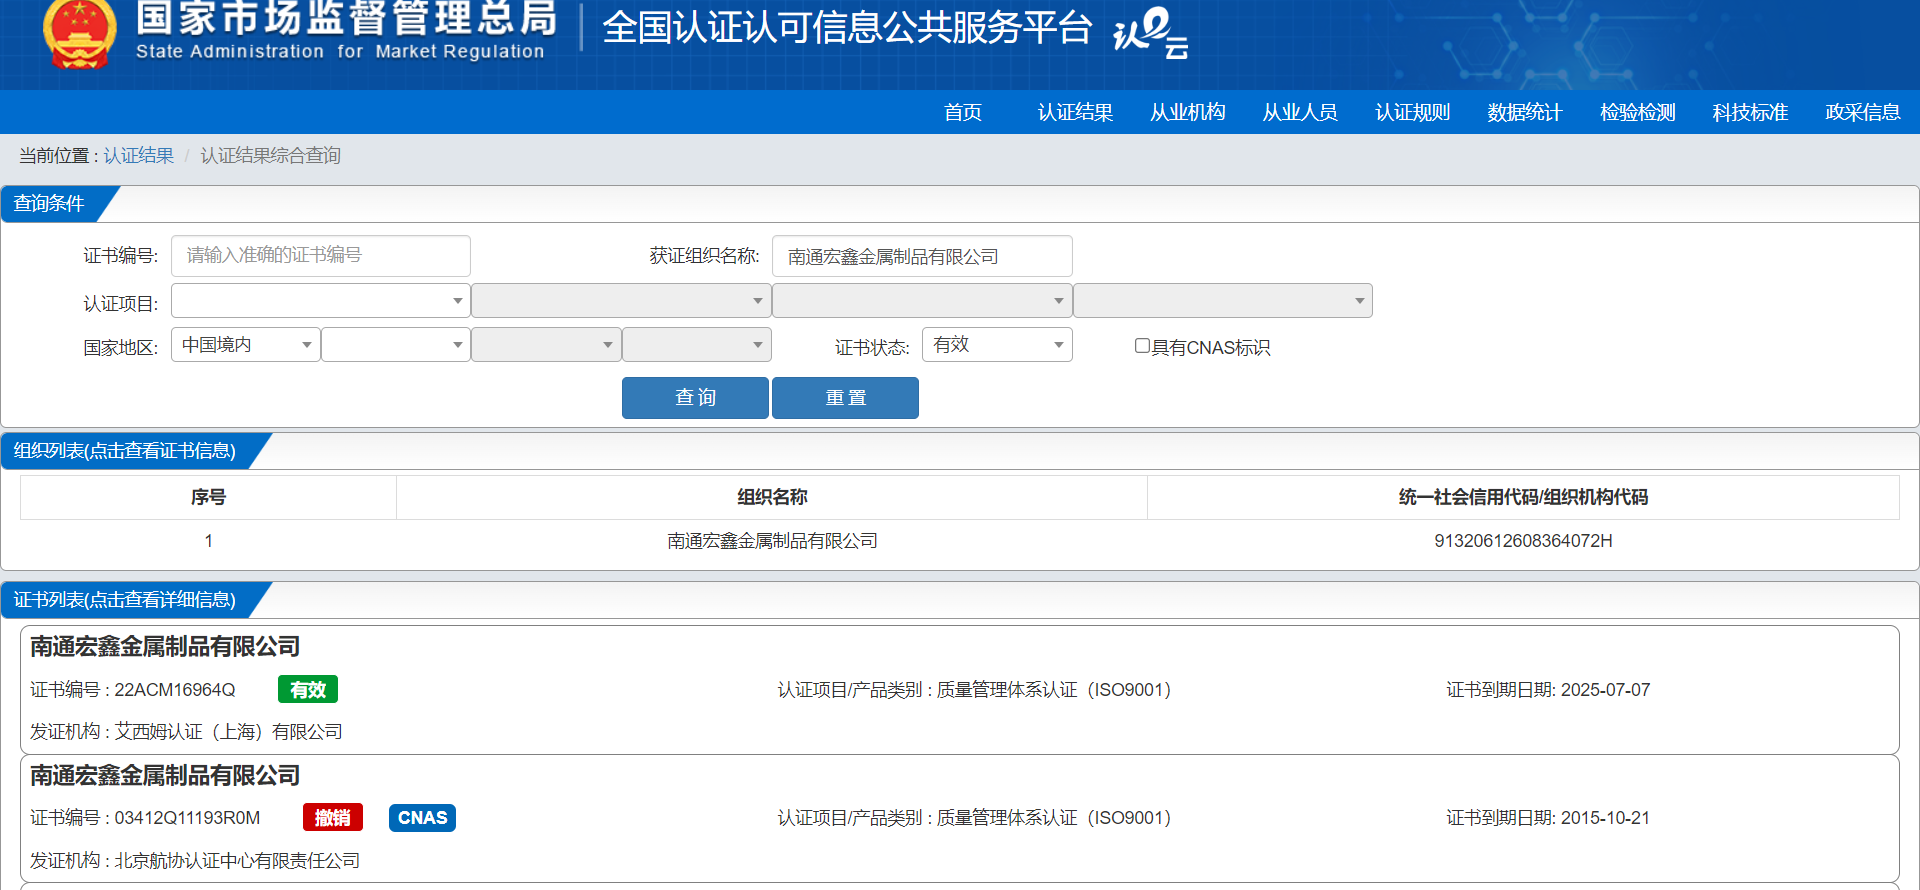Viewport: 1920px width, 890px height.
Task: Open the first 认证项目 dropdown
Action: click(321, 301)
